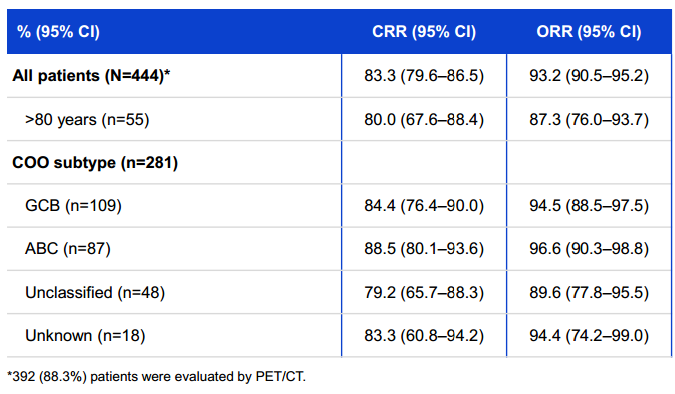Screen dimensions: 675x394
Task: Click the '>80 years (n=55)' row label
Action: 87,119
